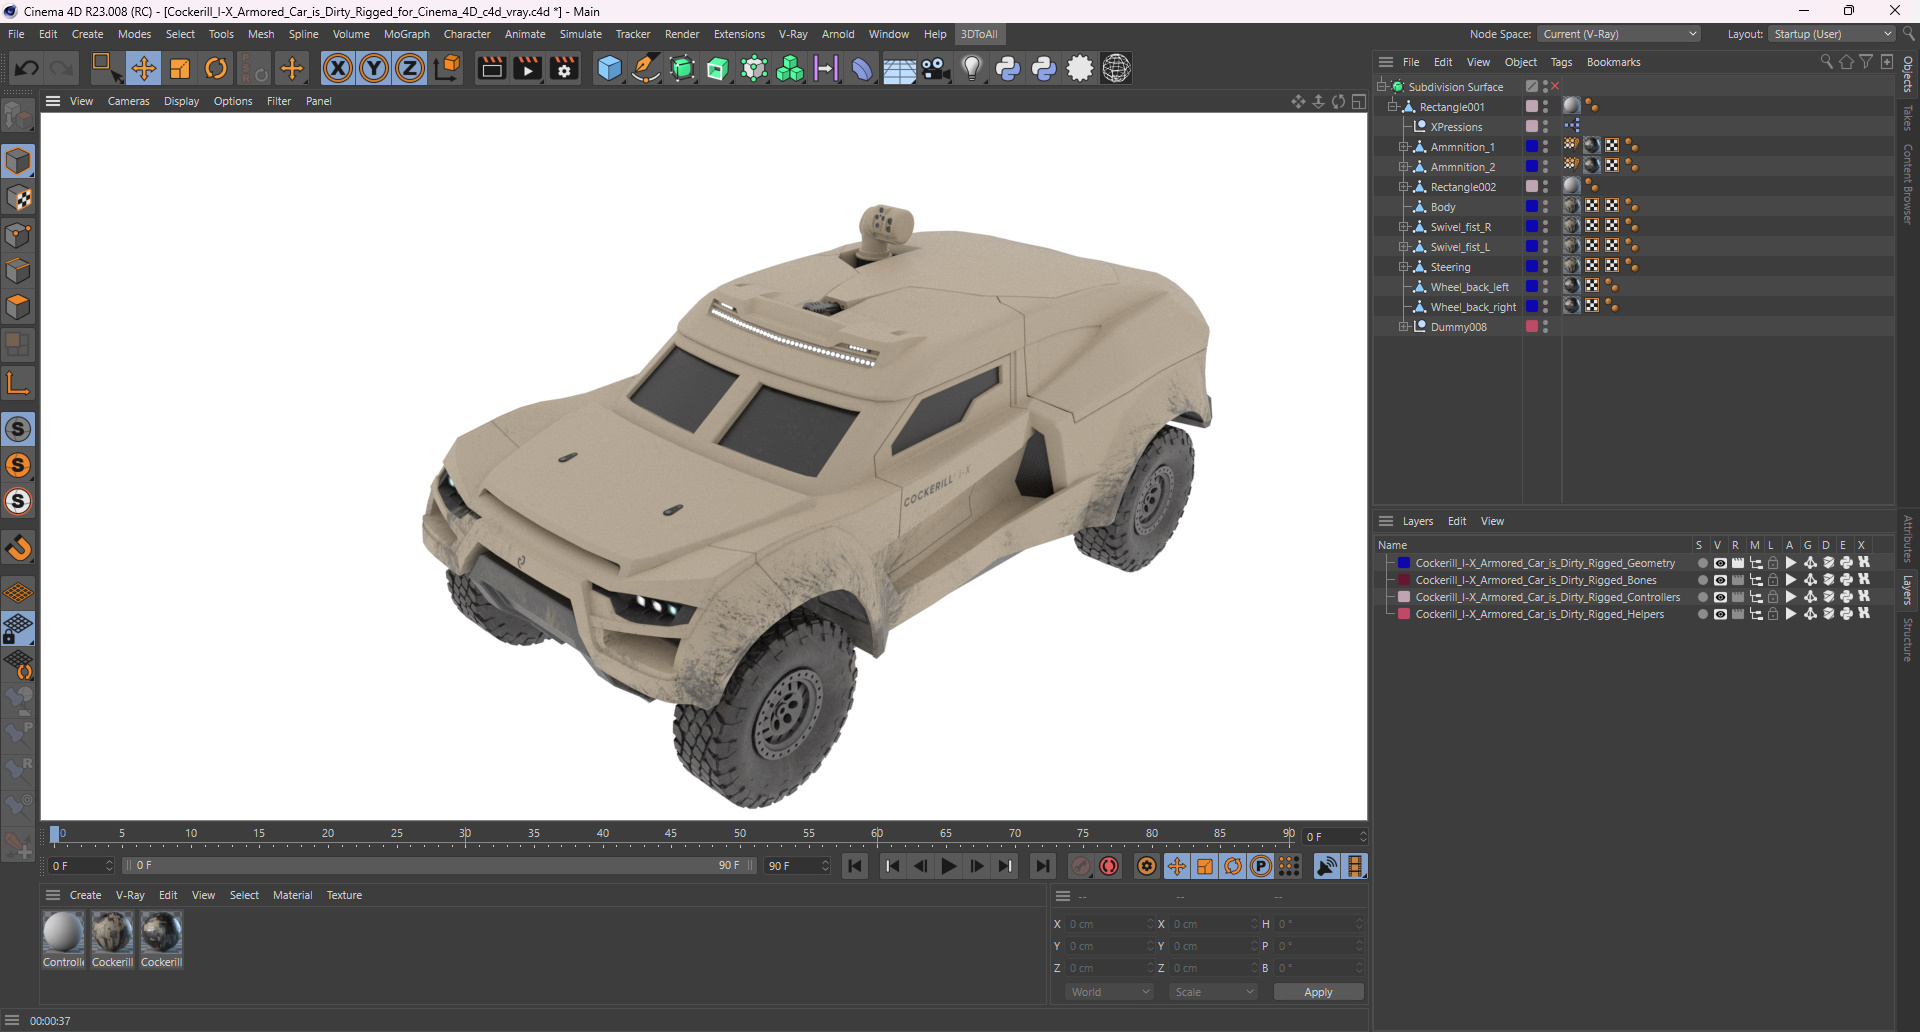Select the Scale tool

tap(180, 68)
